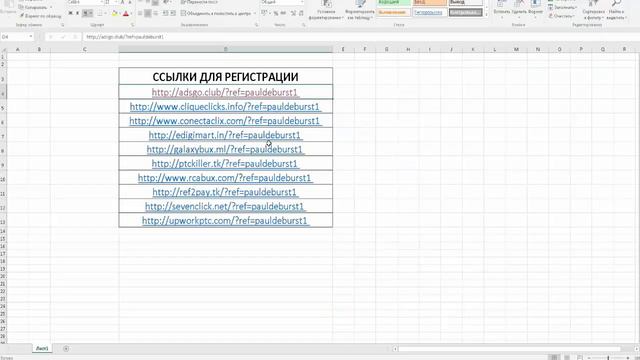Image resolution: width=640 pixels, height=360 pixels.
Task: Click Format Painter (Формат по образцу)
Action: tap(40, 16)
